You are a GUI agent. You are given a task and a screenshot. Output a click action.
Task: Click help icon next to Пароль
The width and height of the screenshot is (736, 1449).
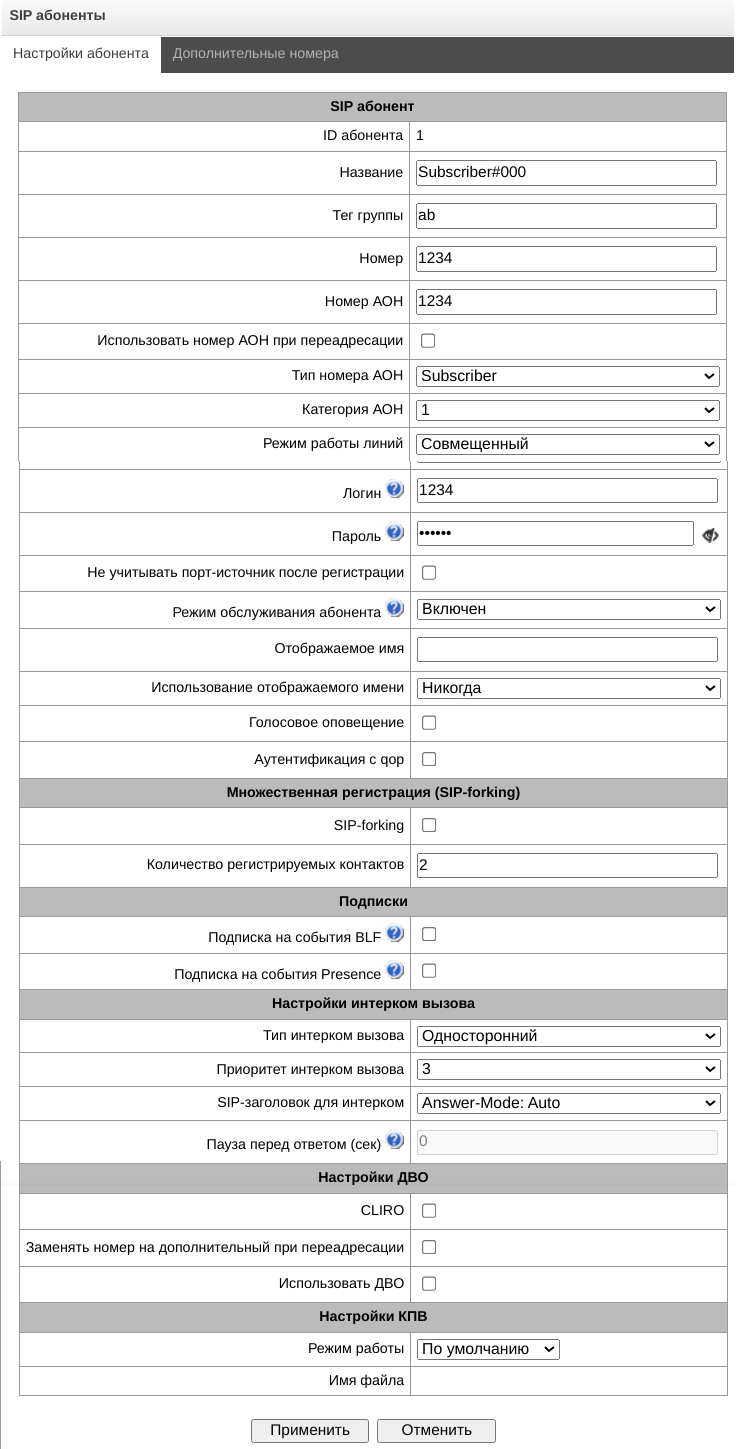point(395,533)
